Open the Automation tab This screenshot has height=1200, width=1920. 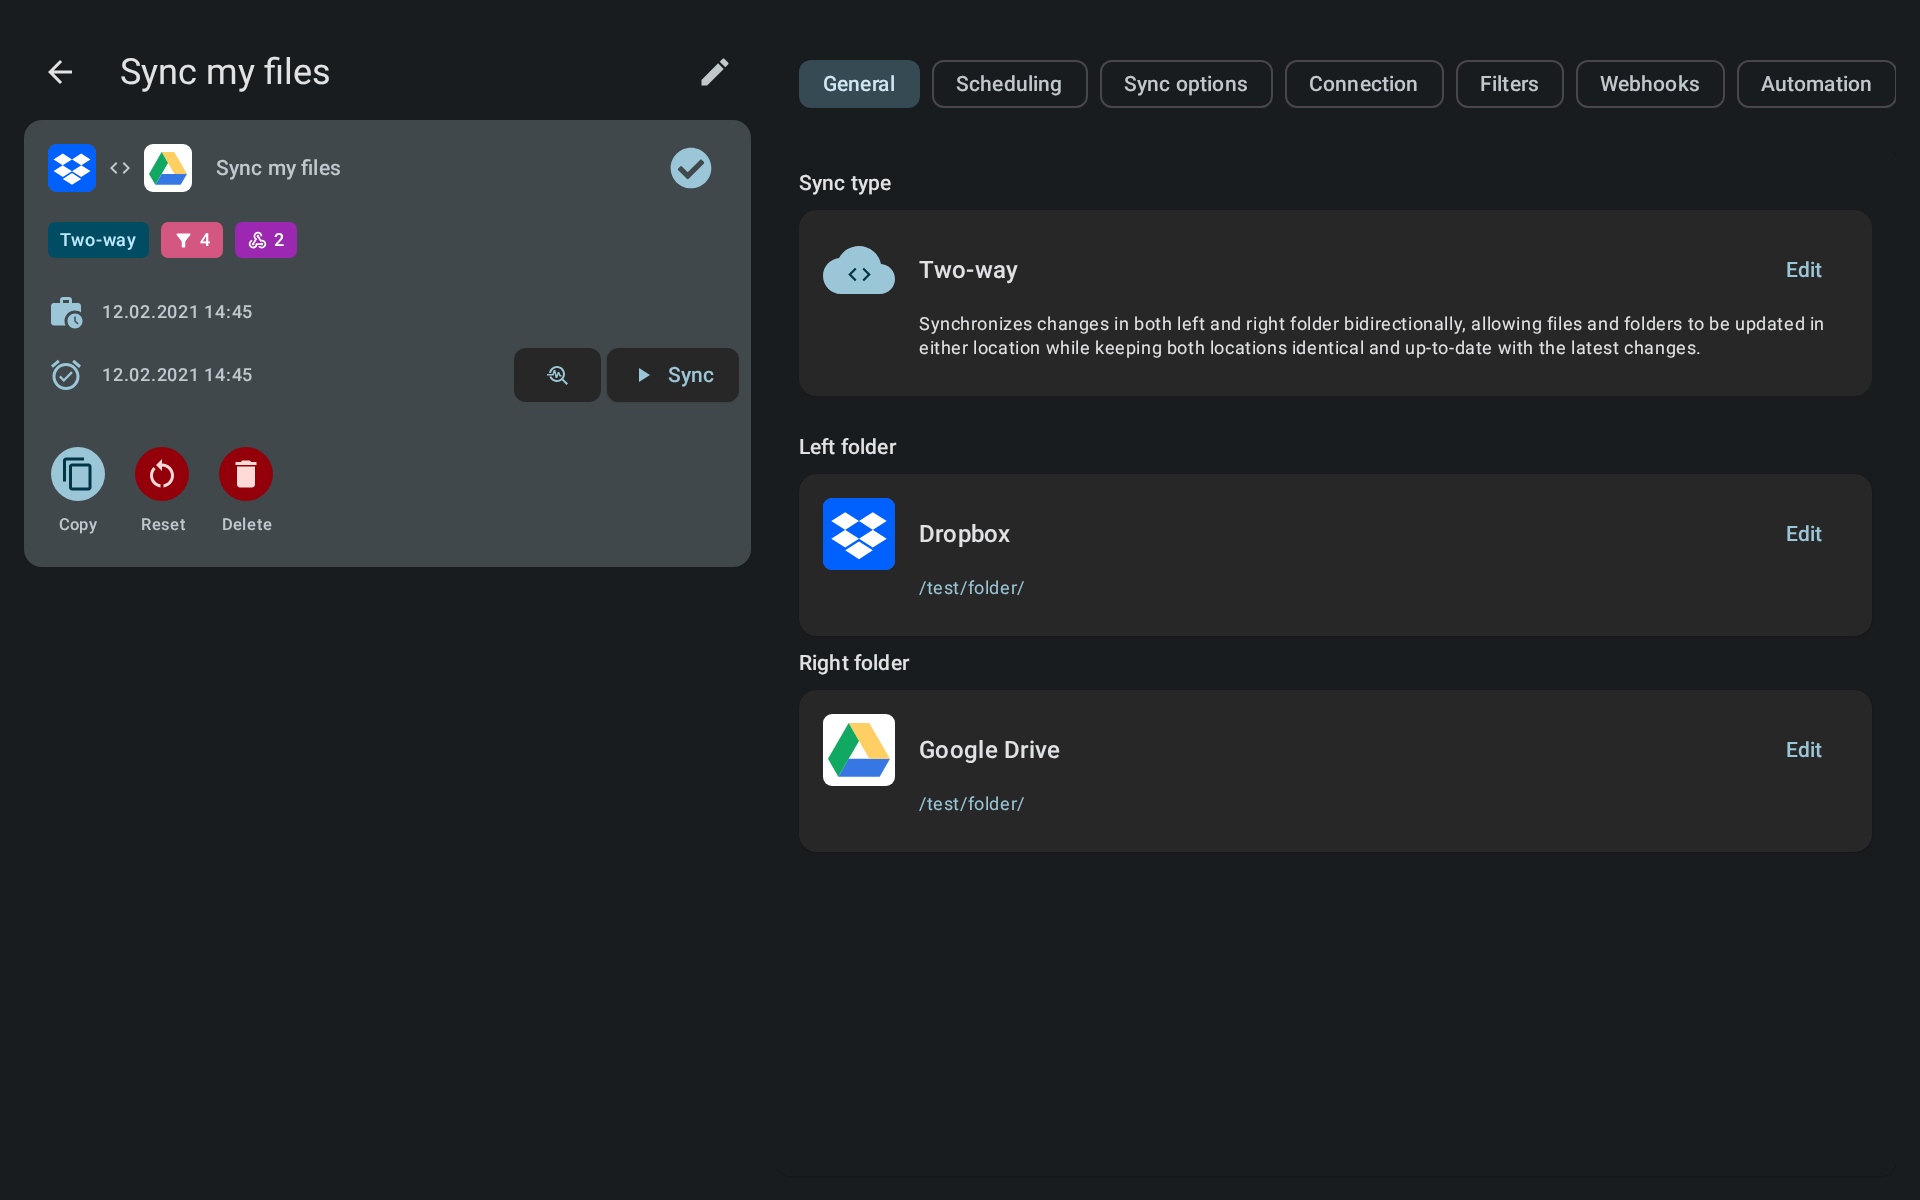pyautogui.click(x=1816, y=84)
